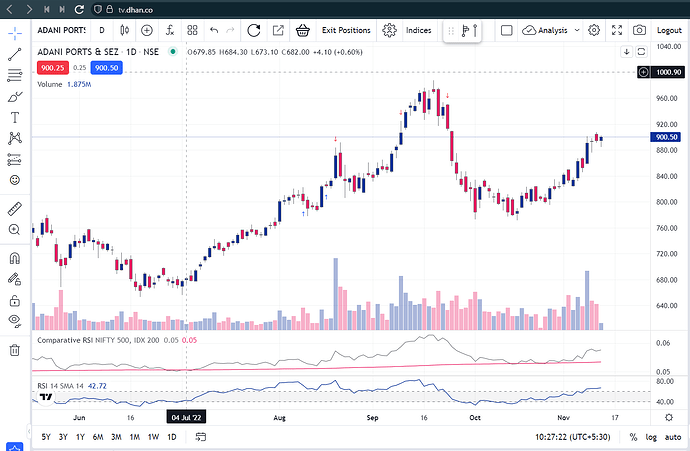Click the compare or add symbol button
The image size is (690, 451).
(x=147, y=30)
